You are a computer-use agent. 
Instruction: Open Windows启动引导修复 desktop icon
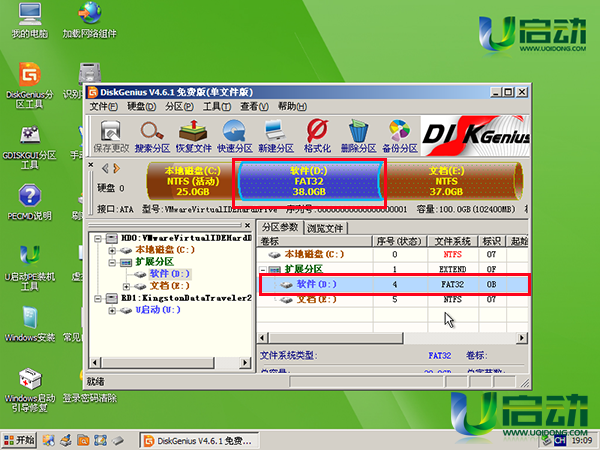(x=29, y=390)
